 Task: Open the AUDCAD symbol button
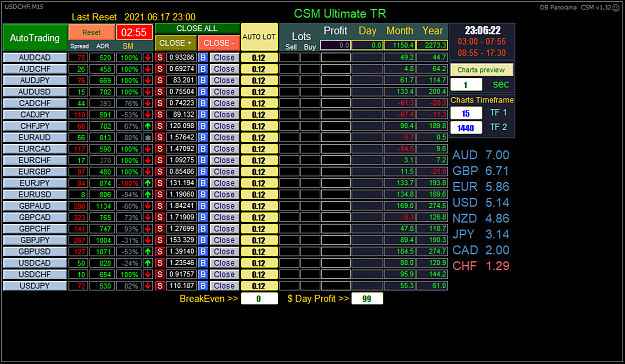click(35, 57)
